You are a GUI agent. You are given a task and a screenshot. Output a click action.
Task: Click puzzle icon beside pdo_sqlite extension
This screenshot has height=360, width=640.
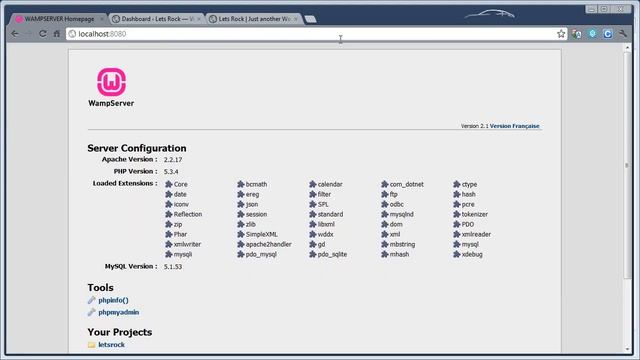[x=313, y=254]
